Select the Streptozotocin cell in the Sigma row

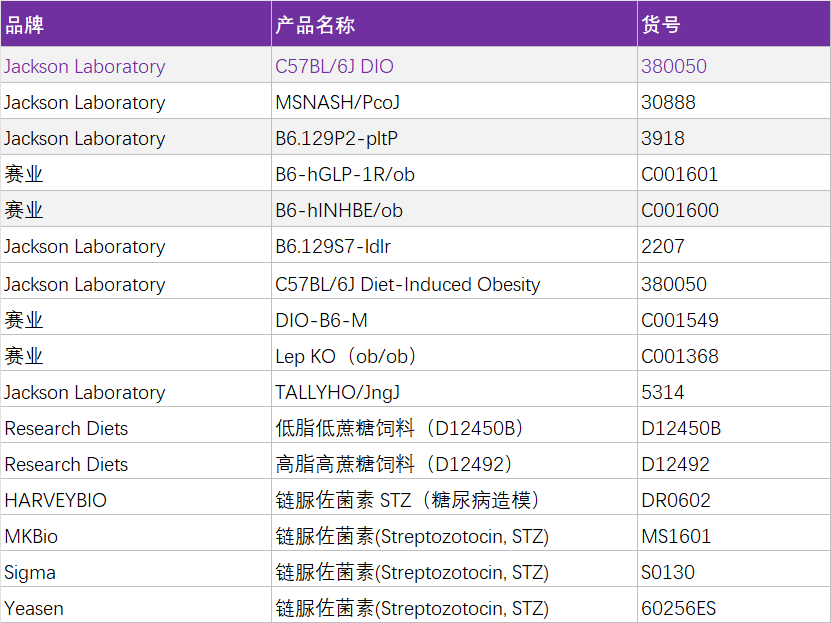click(x=454, y=569)
